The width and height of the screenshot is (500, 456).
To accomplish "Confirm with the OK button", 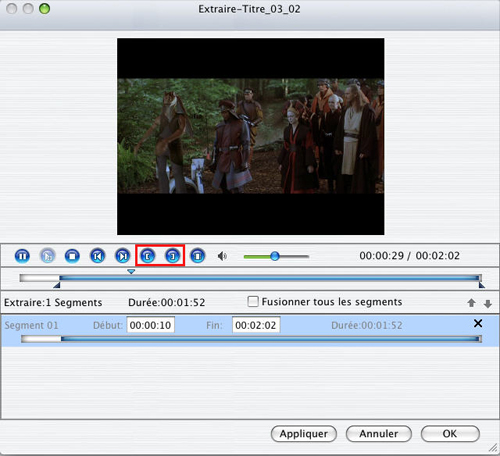I will tap(450, 434).
